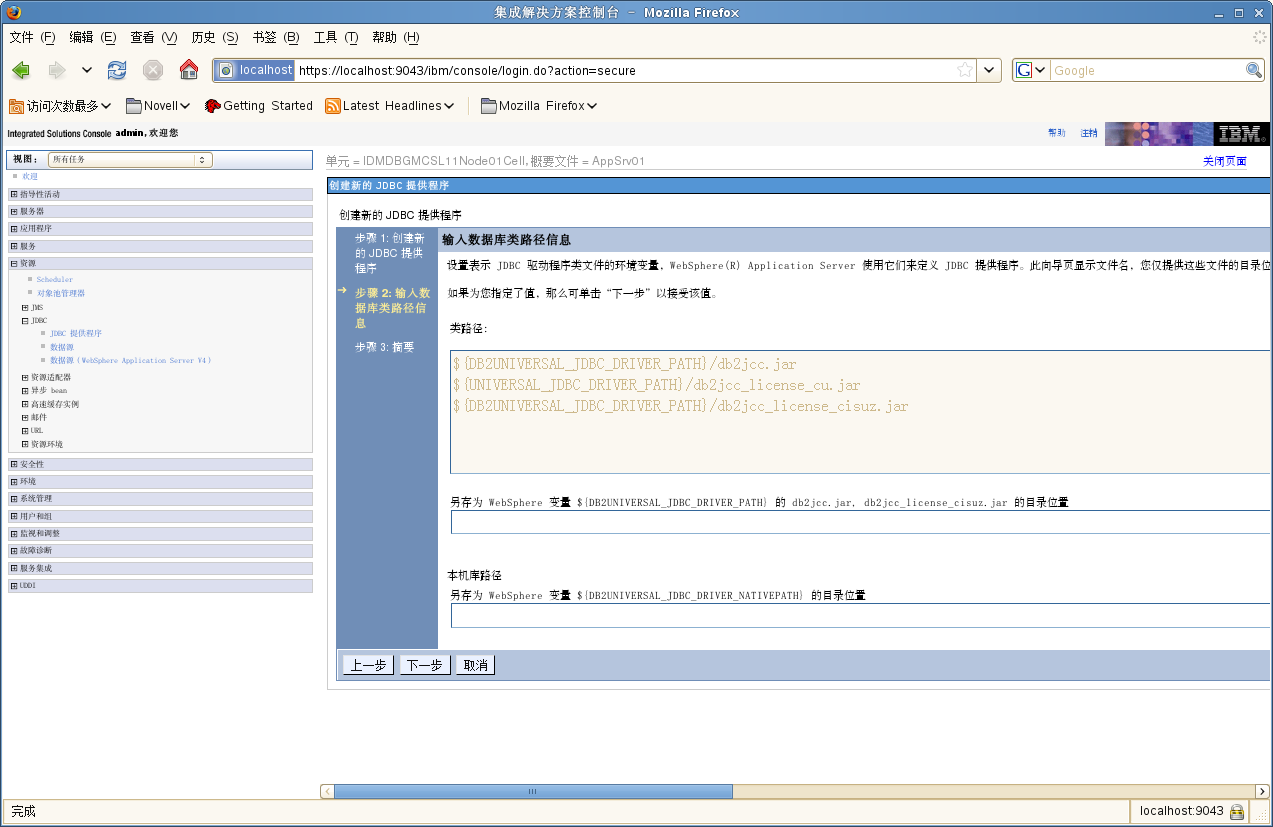Click the 下一步 button

pos(425,665)
